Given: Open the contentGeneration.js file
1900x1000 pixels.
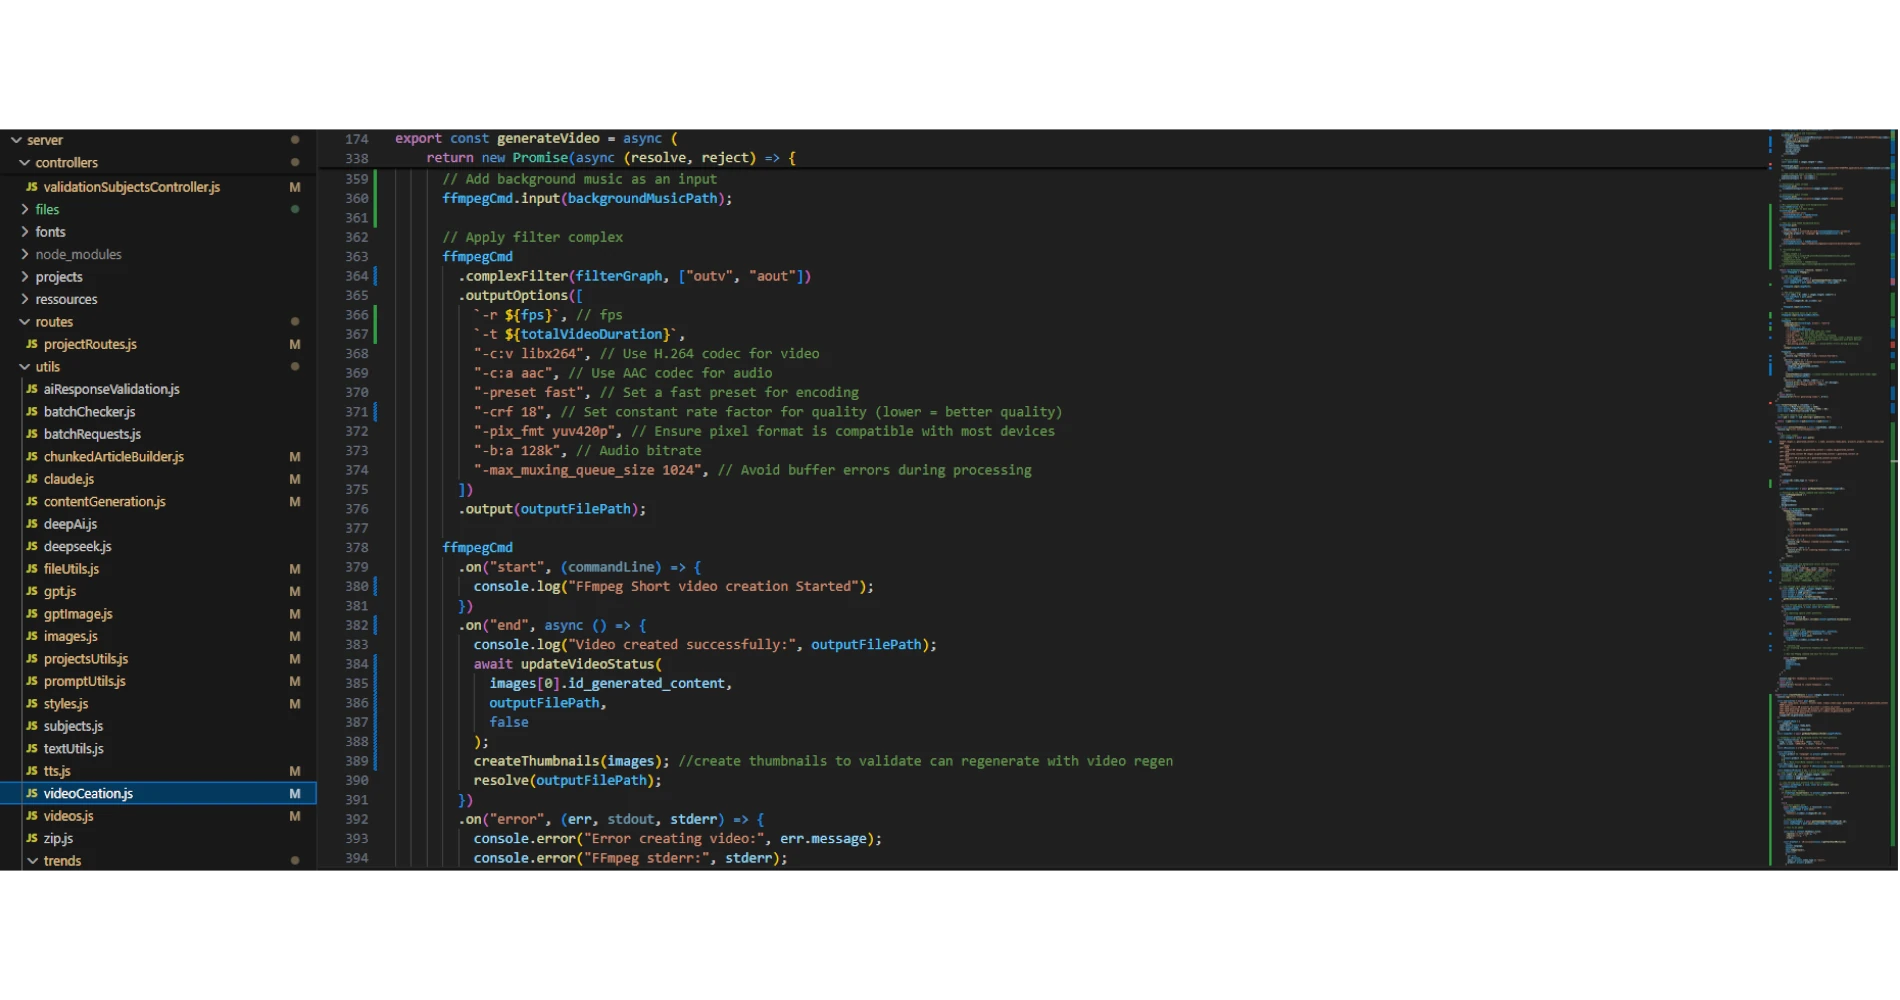Looking at the screenshot, I should click(104, 501).
